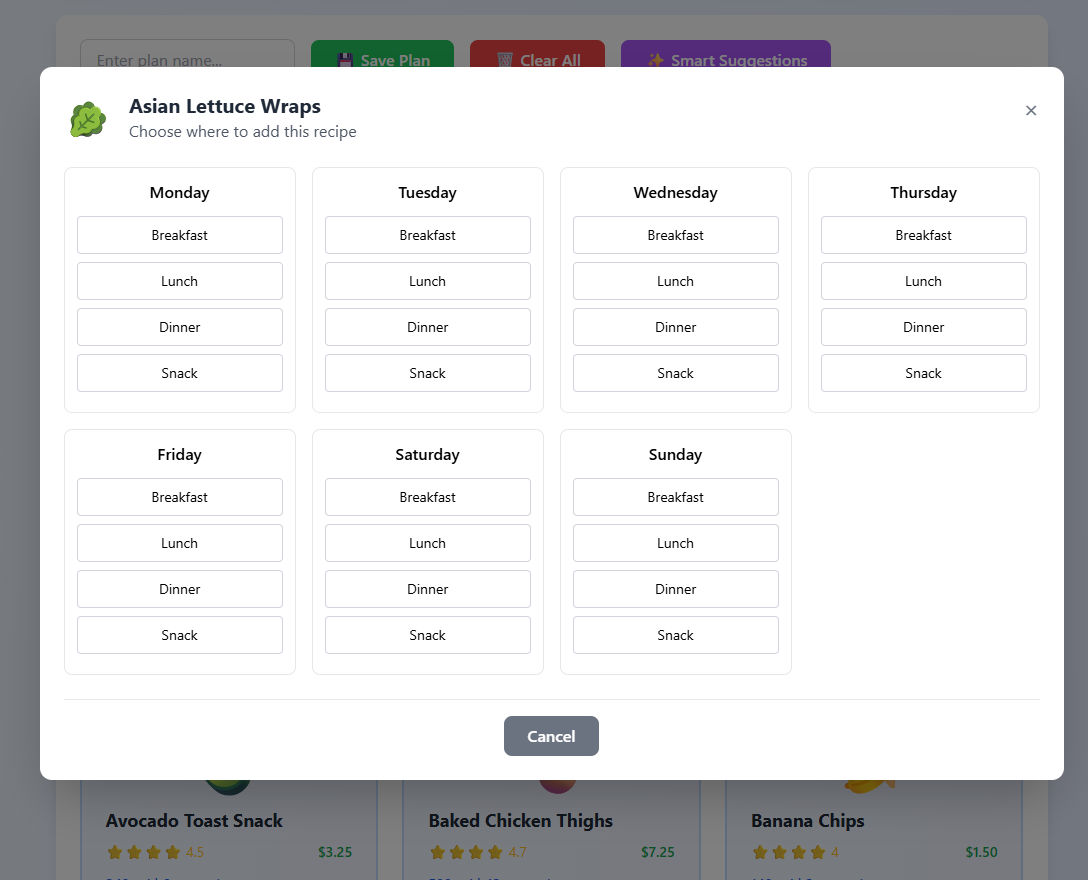The width and height of the screenshot is (1088, 880).
Task: Add recipe to Monday Lunch
Action: (x=180, y=281)
